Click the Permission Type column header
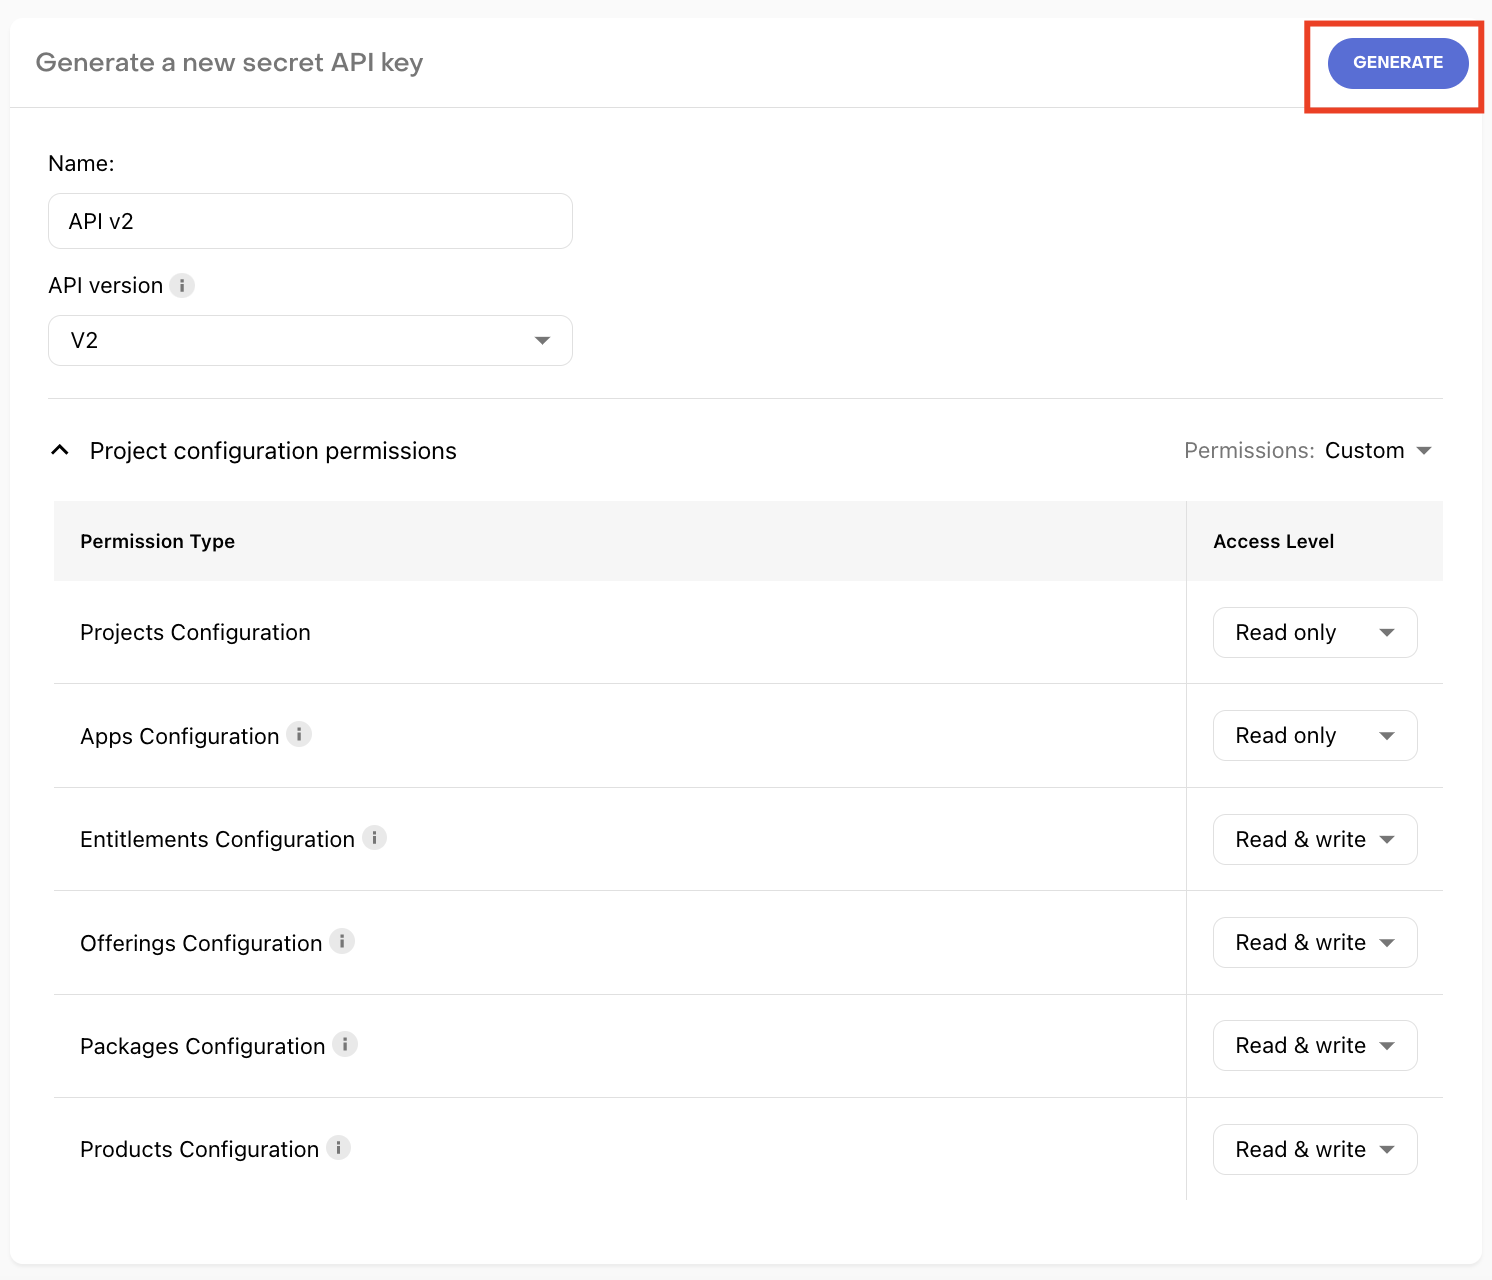 point(157,541)
